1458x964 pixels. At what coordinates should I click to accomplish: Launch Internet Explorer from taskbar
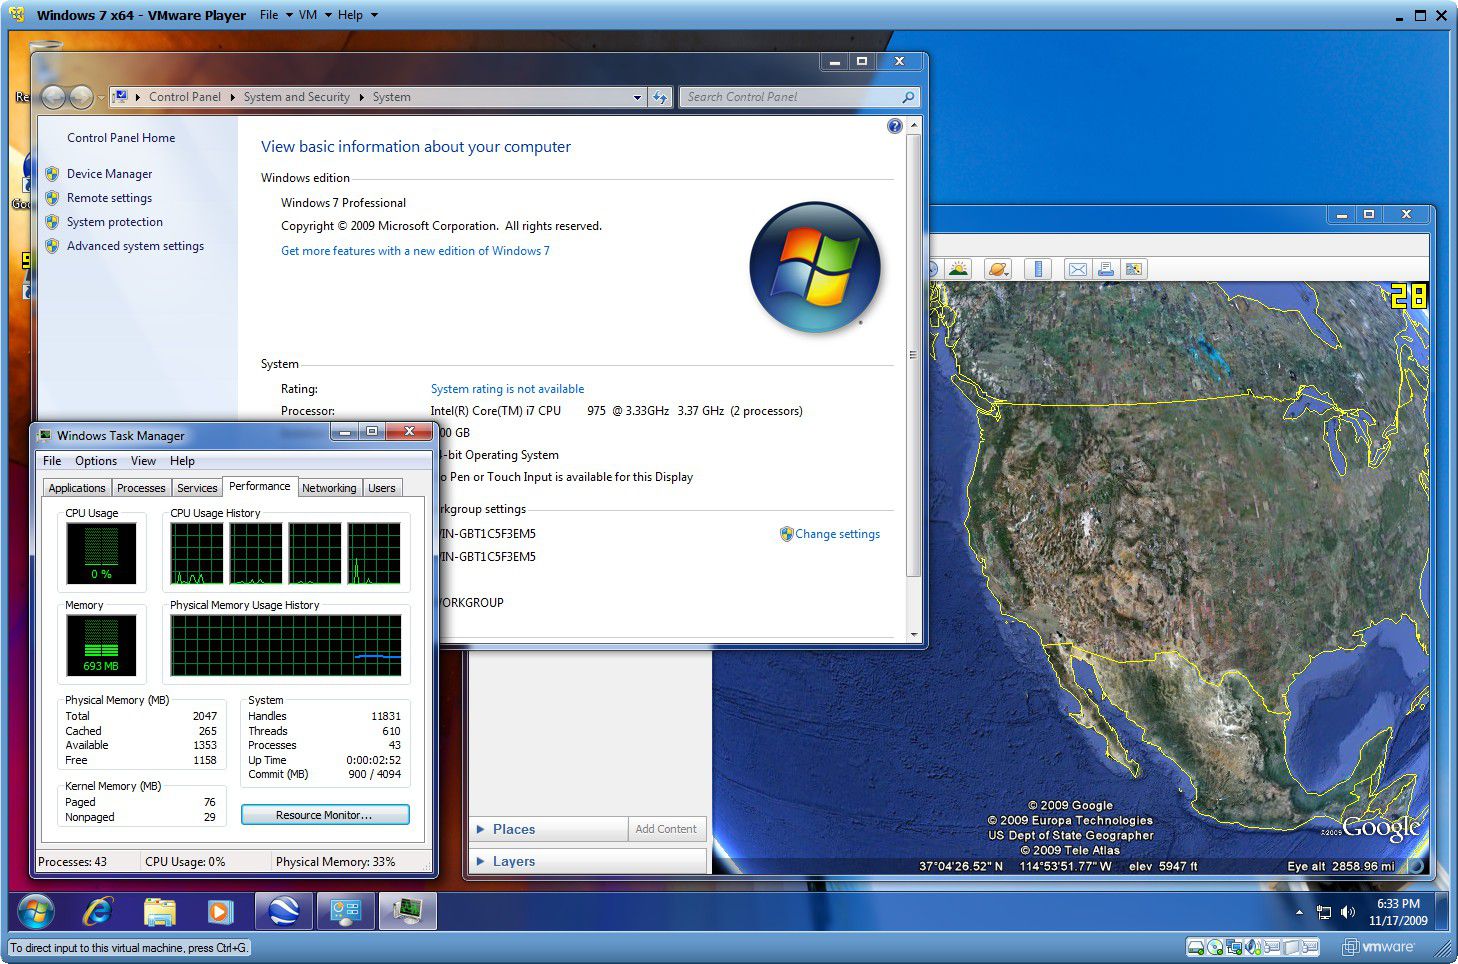98,912
